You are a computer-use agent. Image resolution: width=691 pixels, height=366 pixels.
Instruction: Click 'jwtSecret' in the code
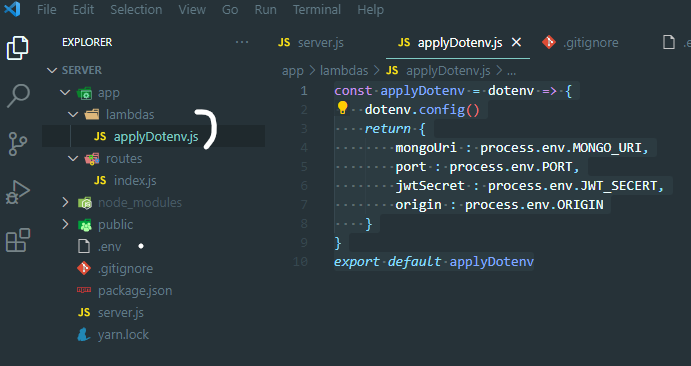430,186
